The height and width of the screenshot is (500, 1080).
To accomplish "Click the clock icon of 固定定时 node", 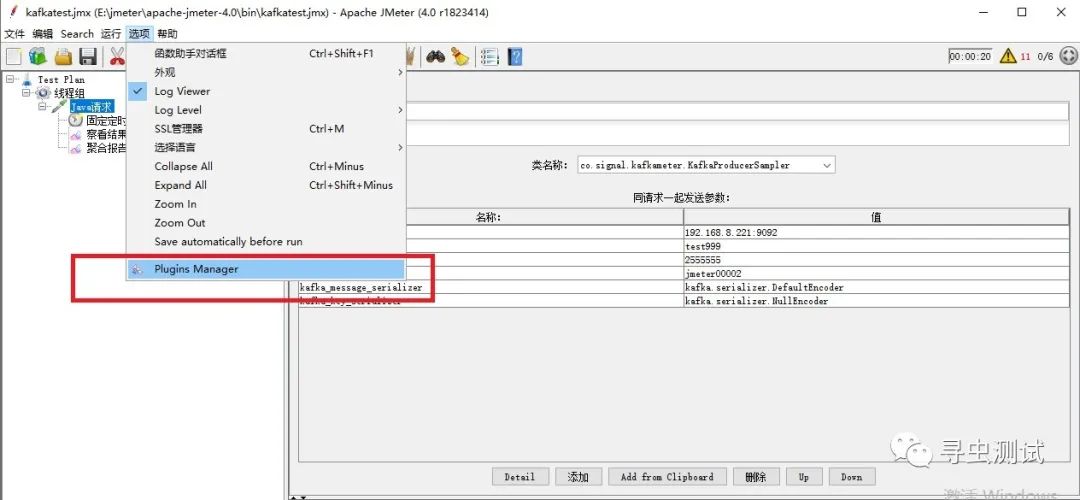I will [75, 121].
